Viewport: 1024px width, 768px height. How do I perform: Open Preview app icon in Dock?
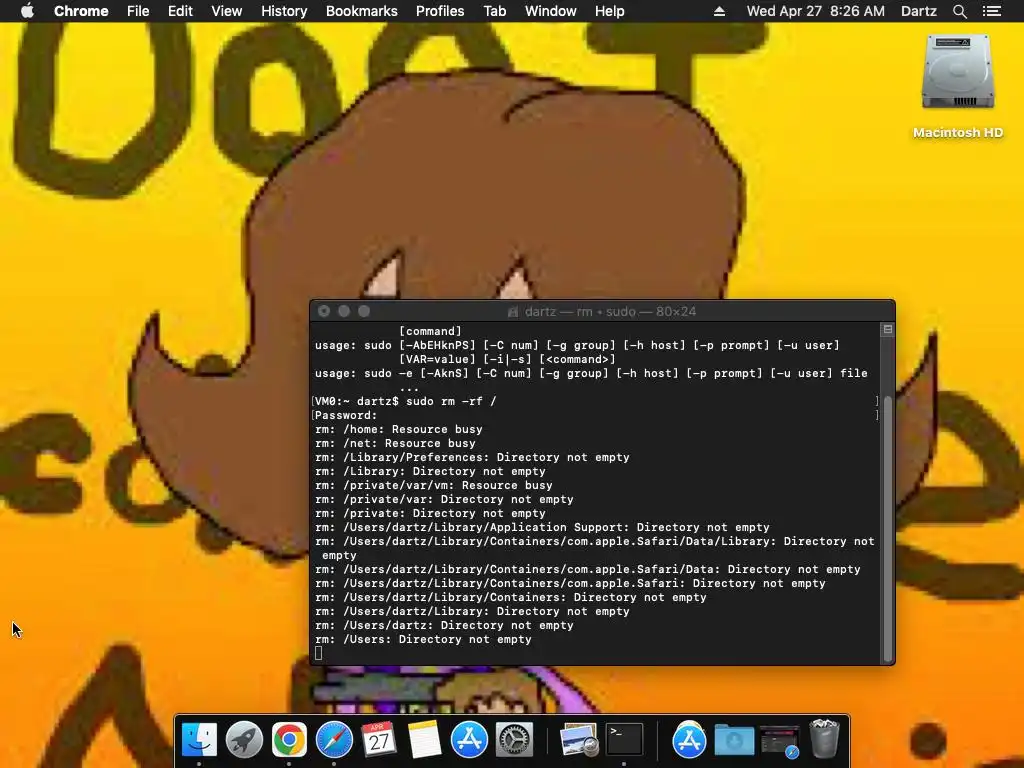[x=579, y=740]
